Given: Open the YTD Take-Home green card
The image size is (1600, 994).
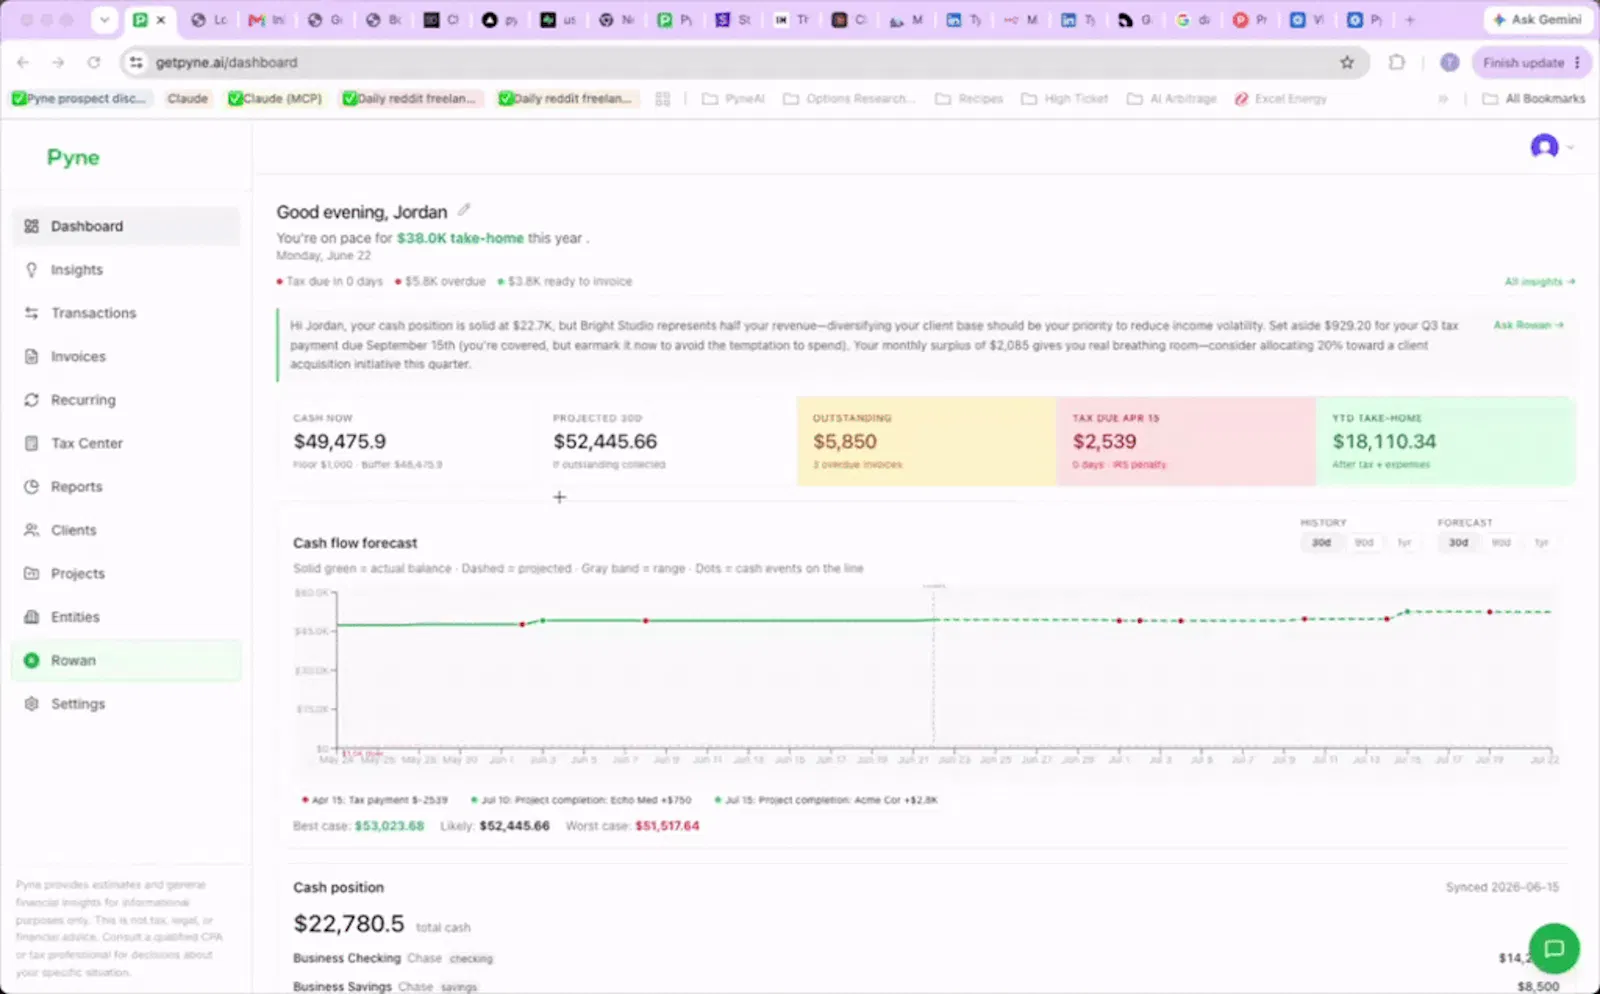Looking at the screenshot, I should tap(1446, 441).
